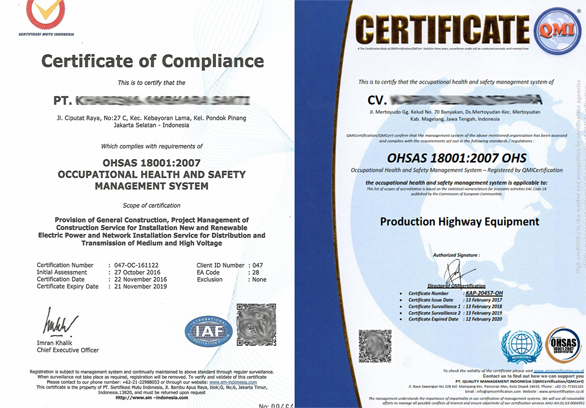Click the certification date "22 November 2016"
The height and width of the screenshot is (408, 586).
point(141,279)
